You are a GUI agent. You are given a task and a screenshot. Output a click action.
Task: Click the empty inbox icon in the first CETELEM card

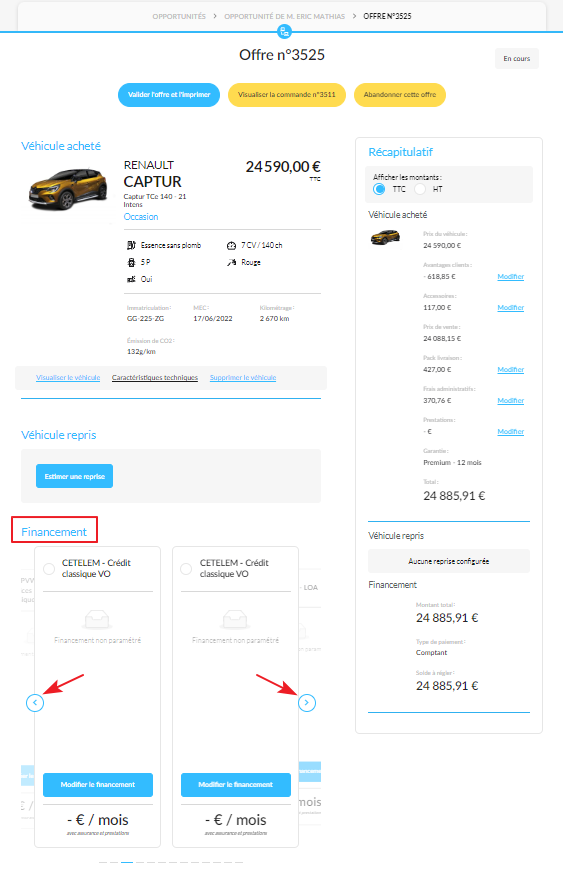(97, 619)
